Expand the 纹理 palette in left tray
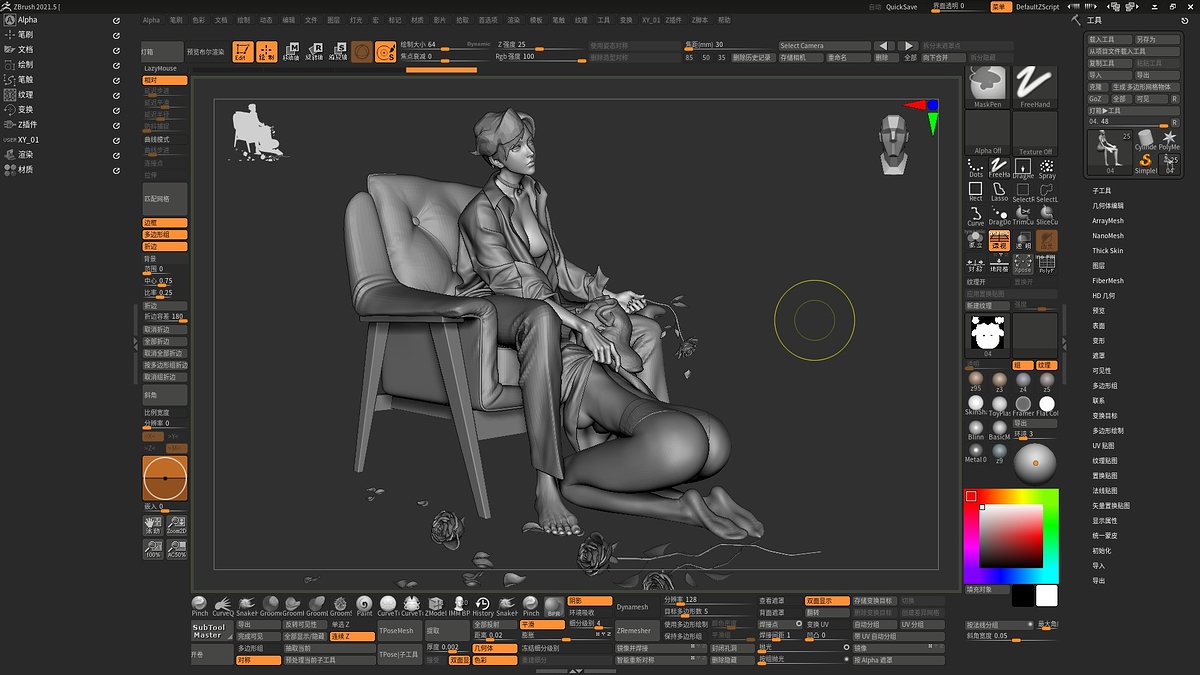Viewport: 1200px width, 675px height. click(26, 94)
